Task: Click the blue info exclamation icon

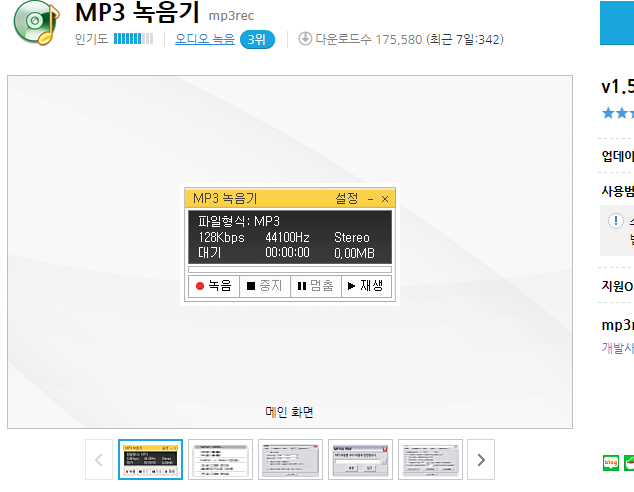Action: coord(616,221)
